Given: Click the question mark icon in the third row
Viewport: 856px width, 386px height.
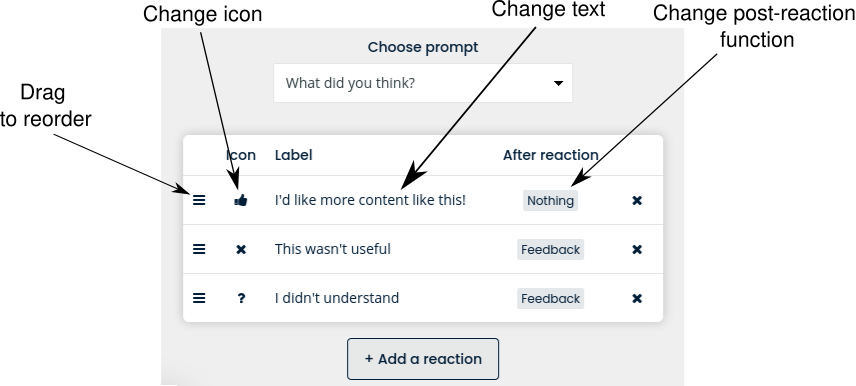Looking at the screenshot, I should tap(241, 298).
